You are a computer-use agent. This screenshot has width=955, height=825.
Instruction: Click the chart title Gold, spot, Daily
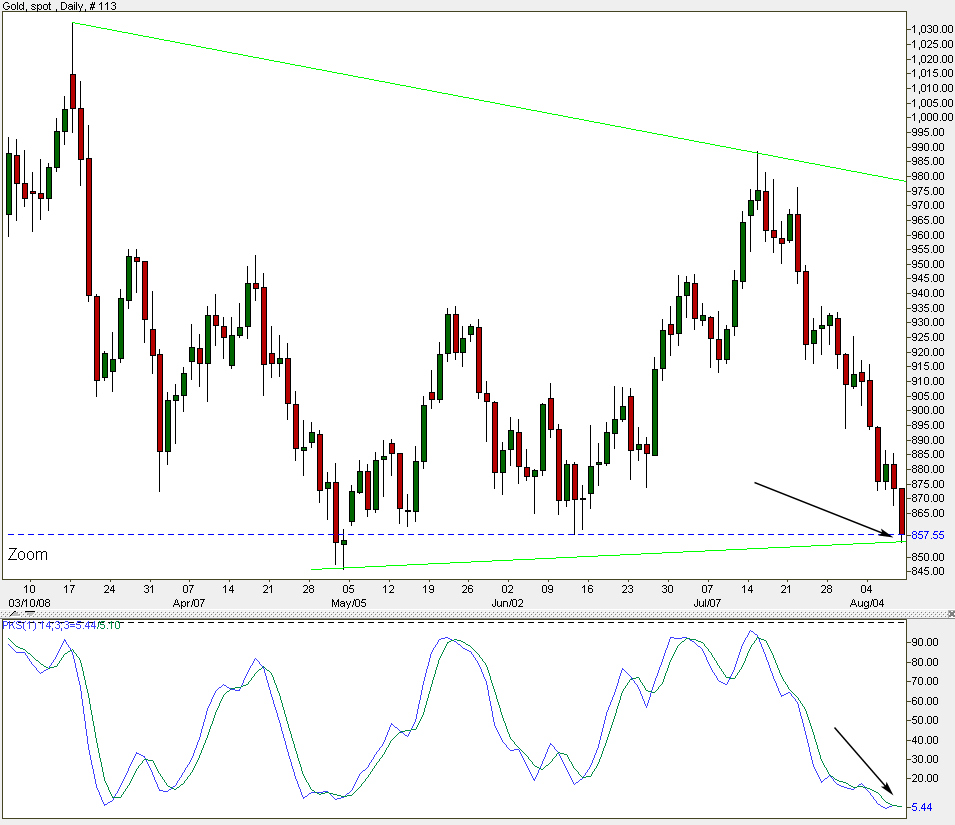click(x=60, y=8)
